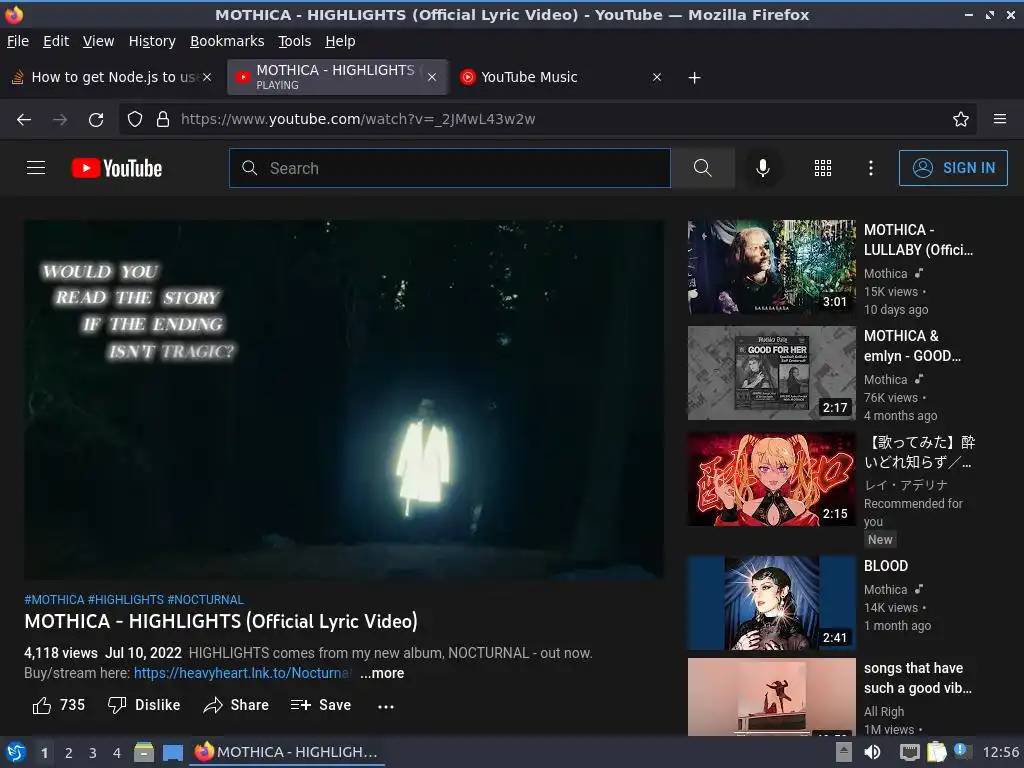1024x768 pixels.
Task: Open the File menu
Action: (18, 41)
